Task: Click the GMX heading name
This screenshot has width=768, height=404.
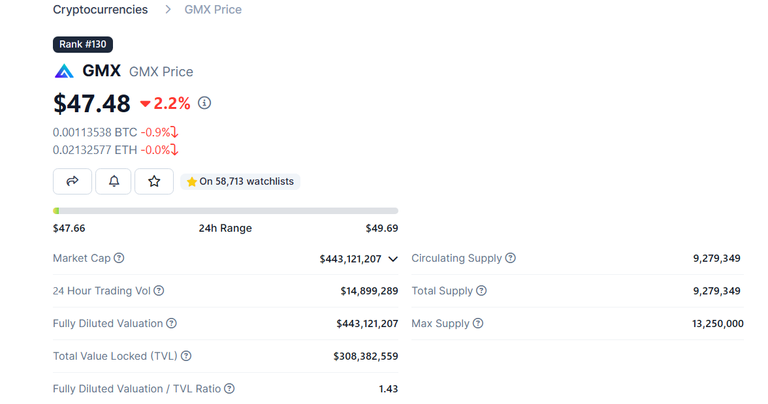Action: tap(101, 71)
